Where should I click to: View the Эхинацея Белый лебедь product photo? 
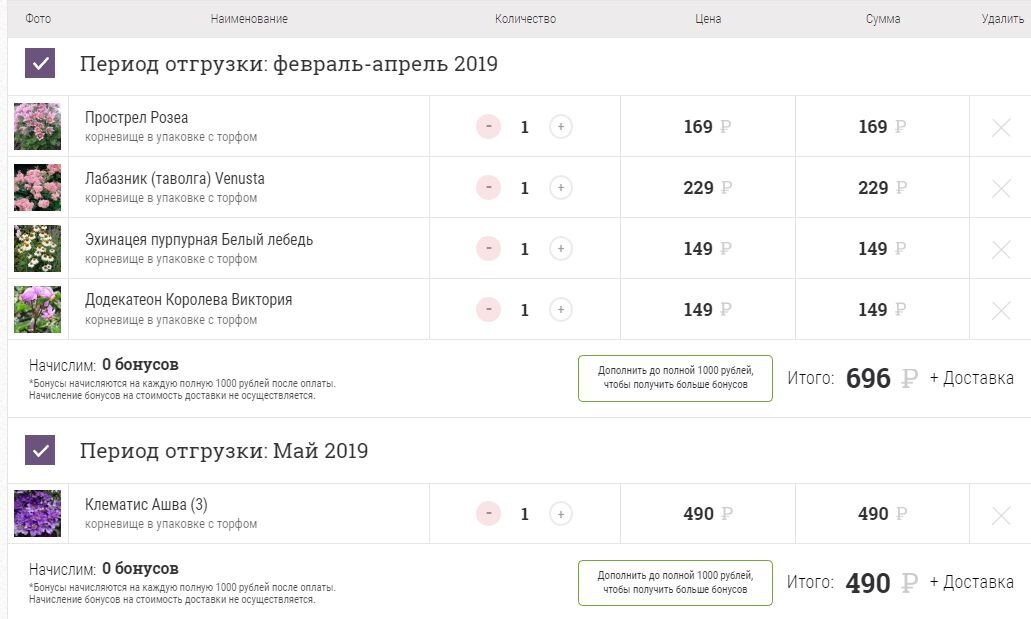point(37,247)
